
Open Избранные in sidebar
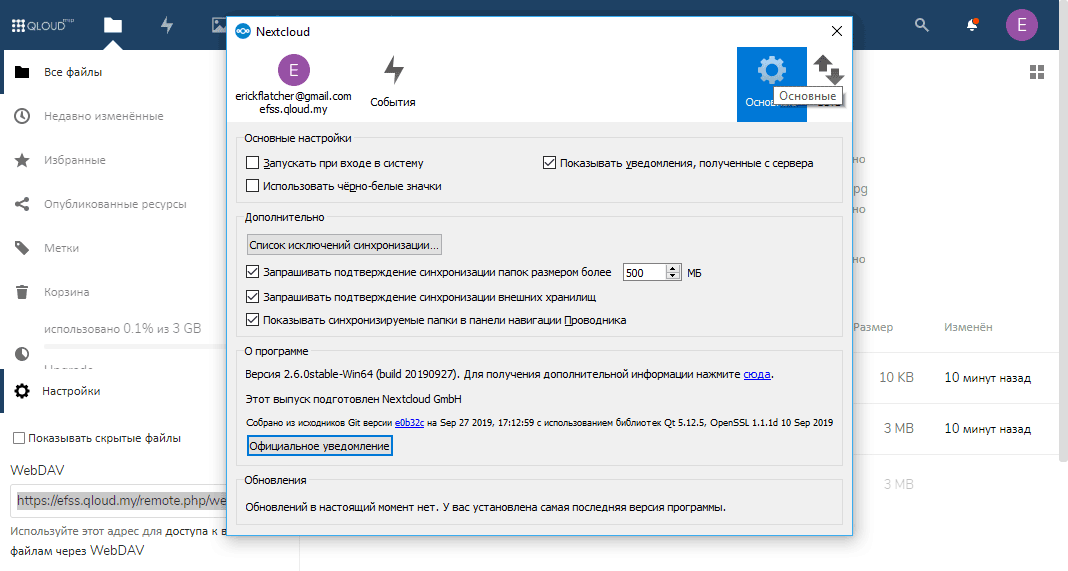pos(75,160)
